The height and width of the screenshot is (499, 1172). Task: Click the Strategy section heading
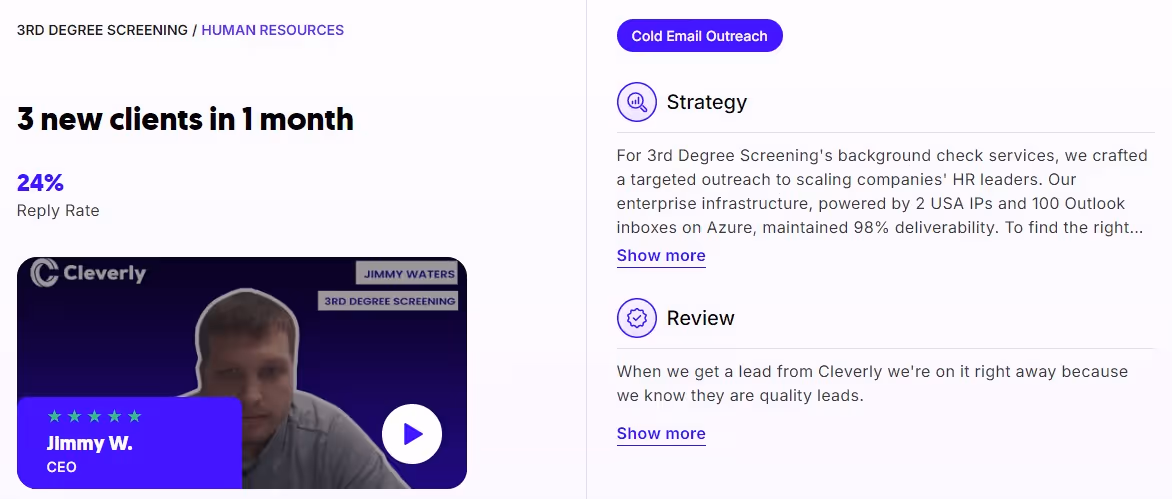pyautogui.click(x=706, y=102)
